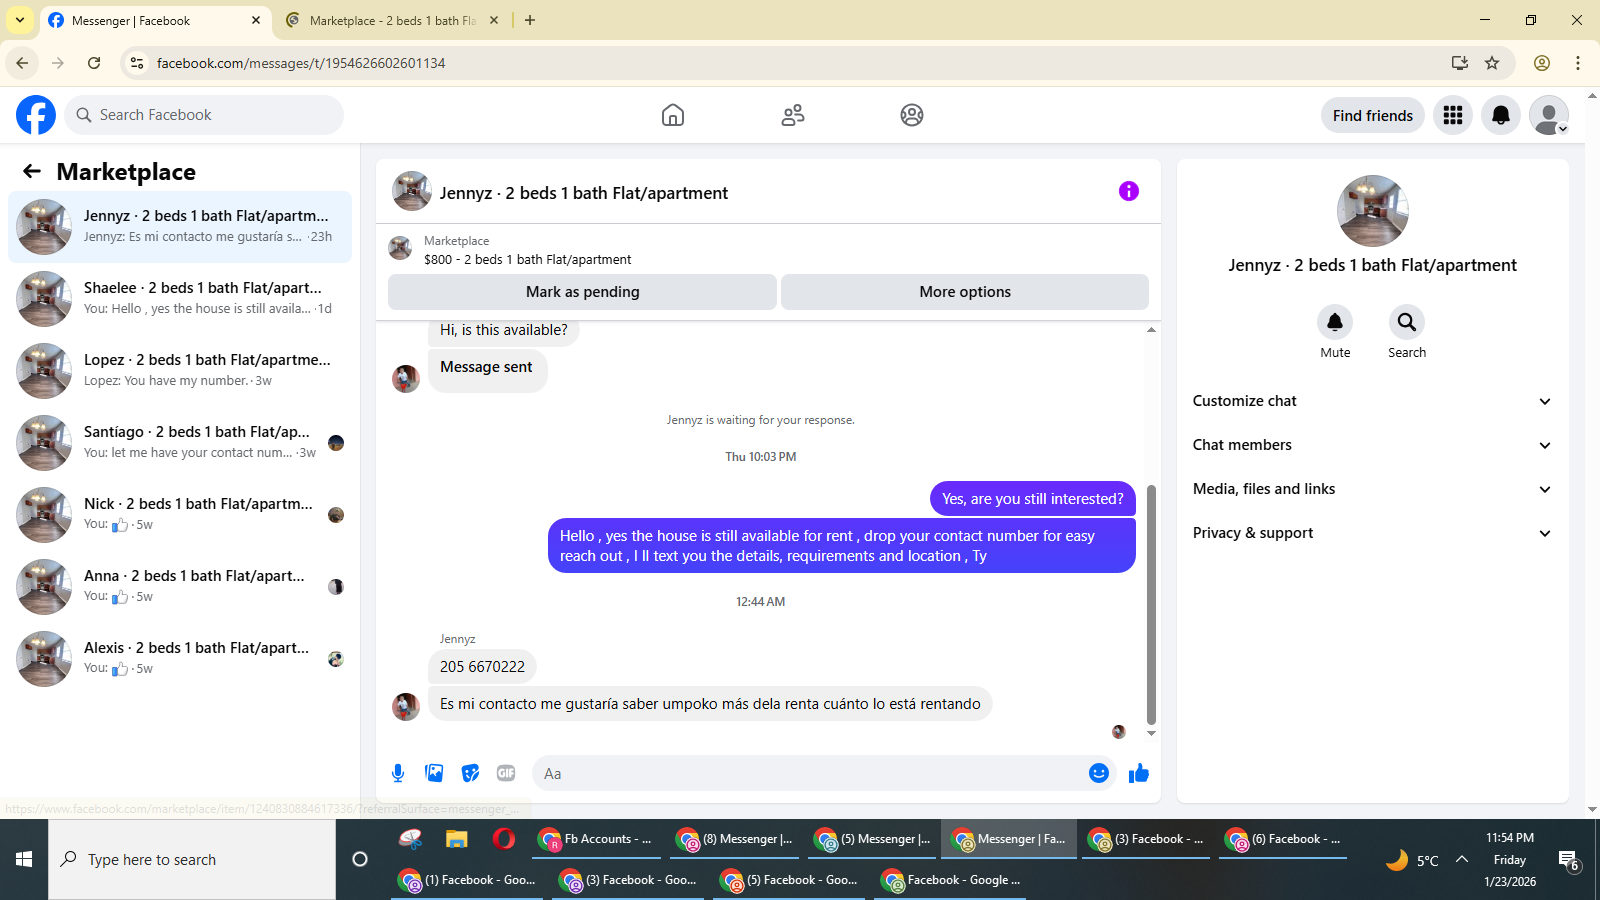The image size is (1600, 900).
Task: Open the emoji picker smiley icon
Action: coord(1099,773)
